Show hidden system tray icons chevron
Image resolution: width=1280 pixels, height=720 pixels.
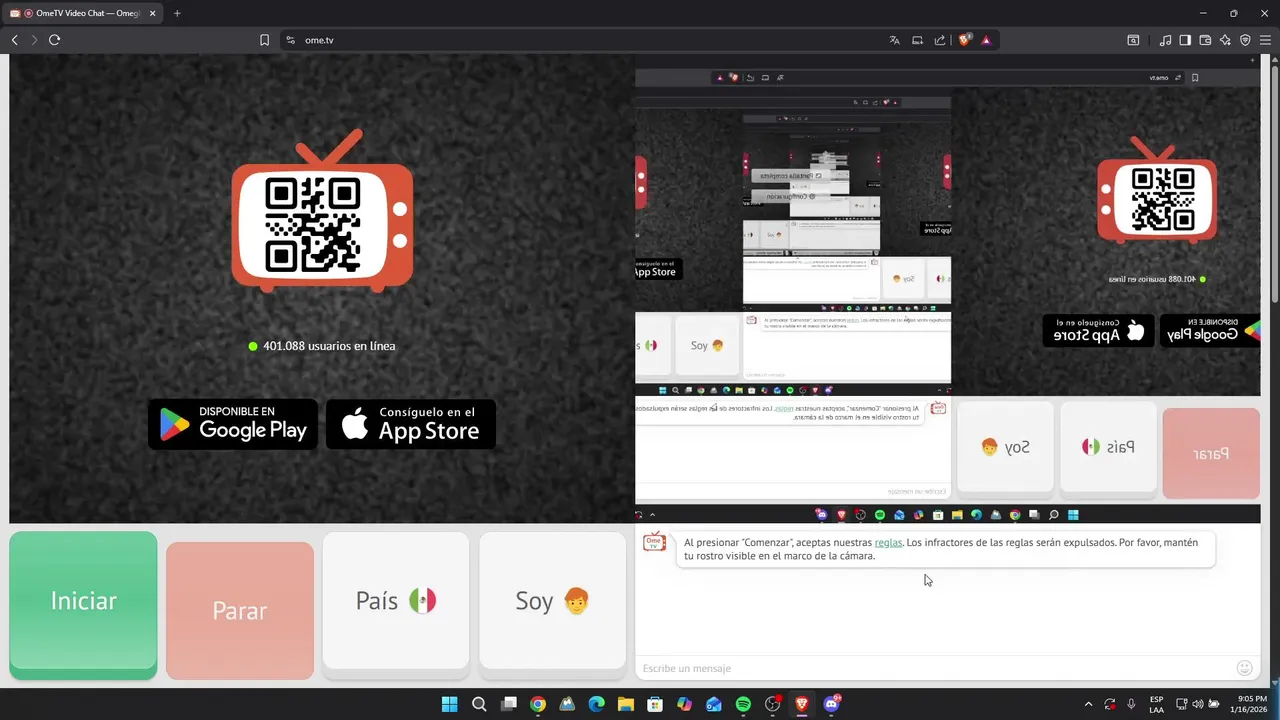(x=1089, y=704)
